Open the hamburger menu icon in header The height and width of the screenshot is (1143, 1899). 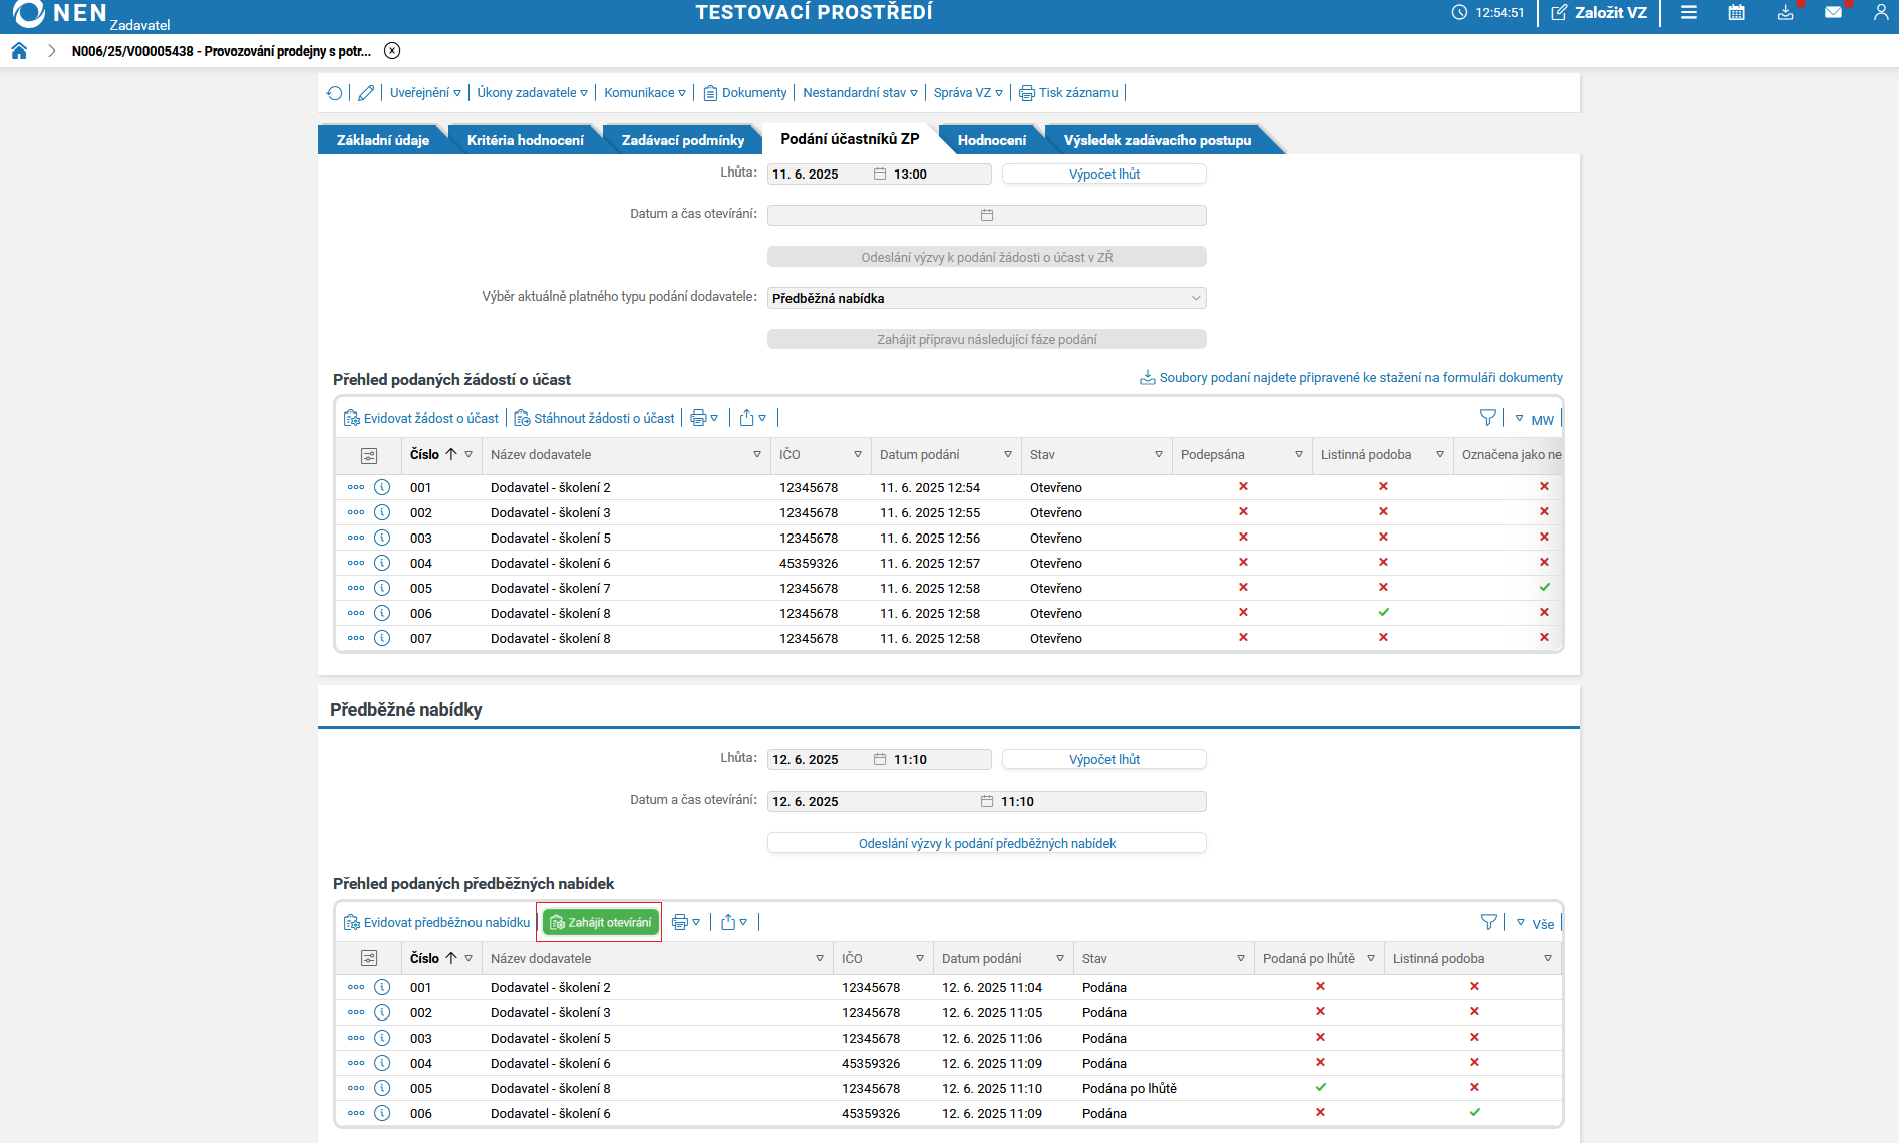tap(1688, 13)
